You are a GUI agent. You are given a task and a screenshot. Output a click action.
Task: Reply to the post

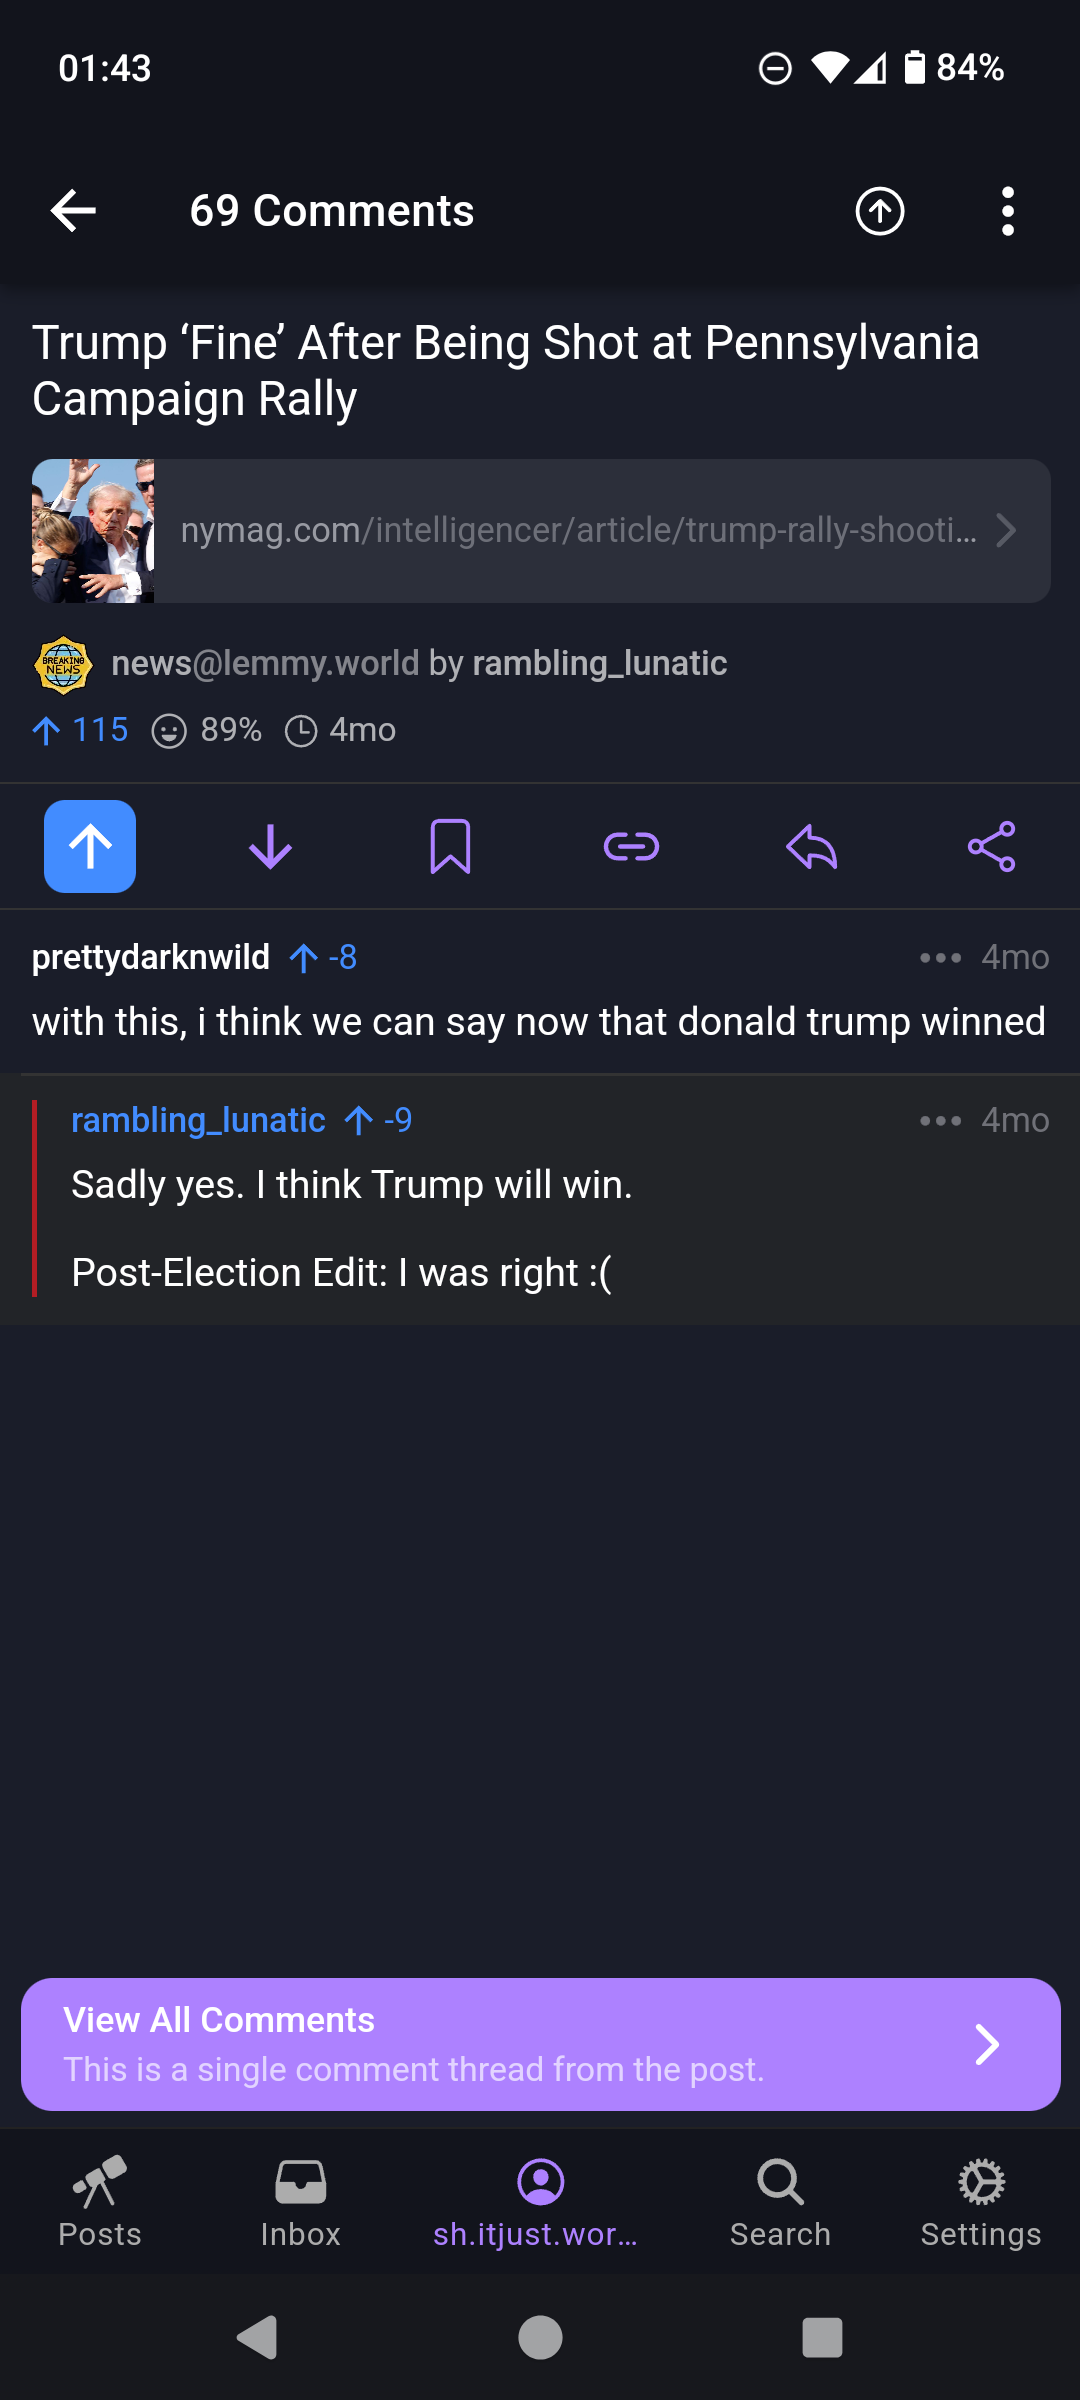[x=811, y=847]
